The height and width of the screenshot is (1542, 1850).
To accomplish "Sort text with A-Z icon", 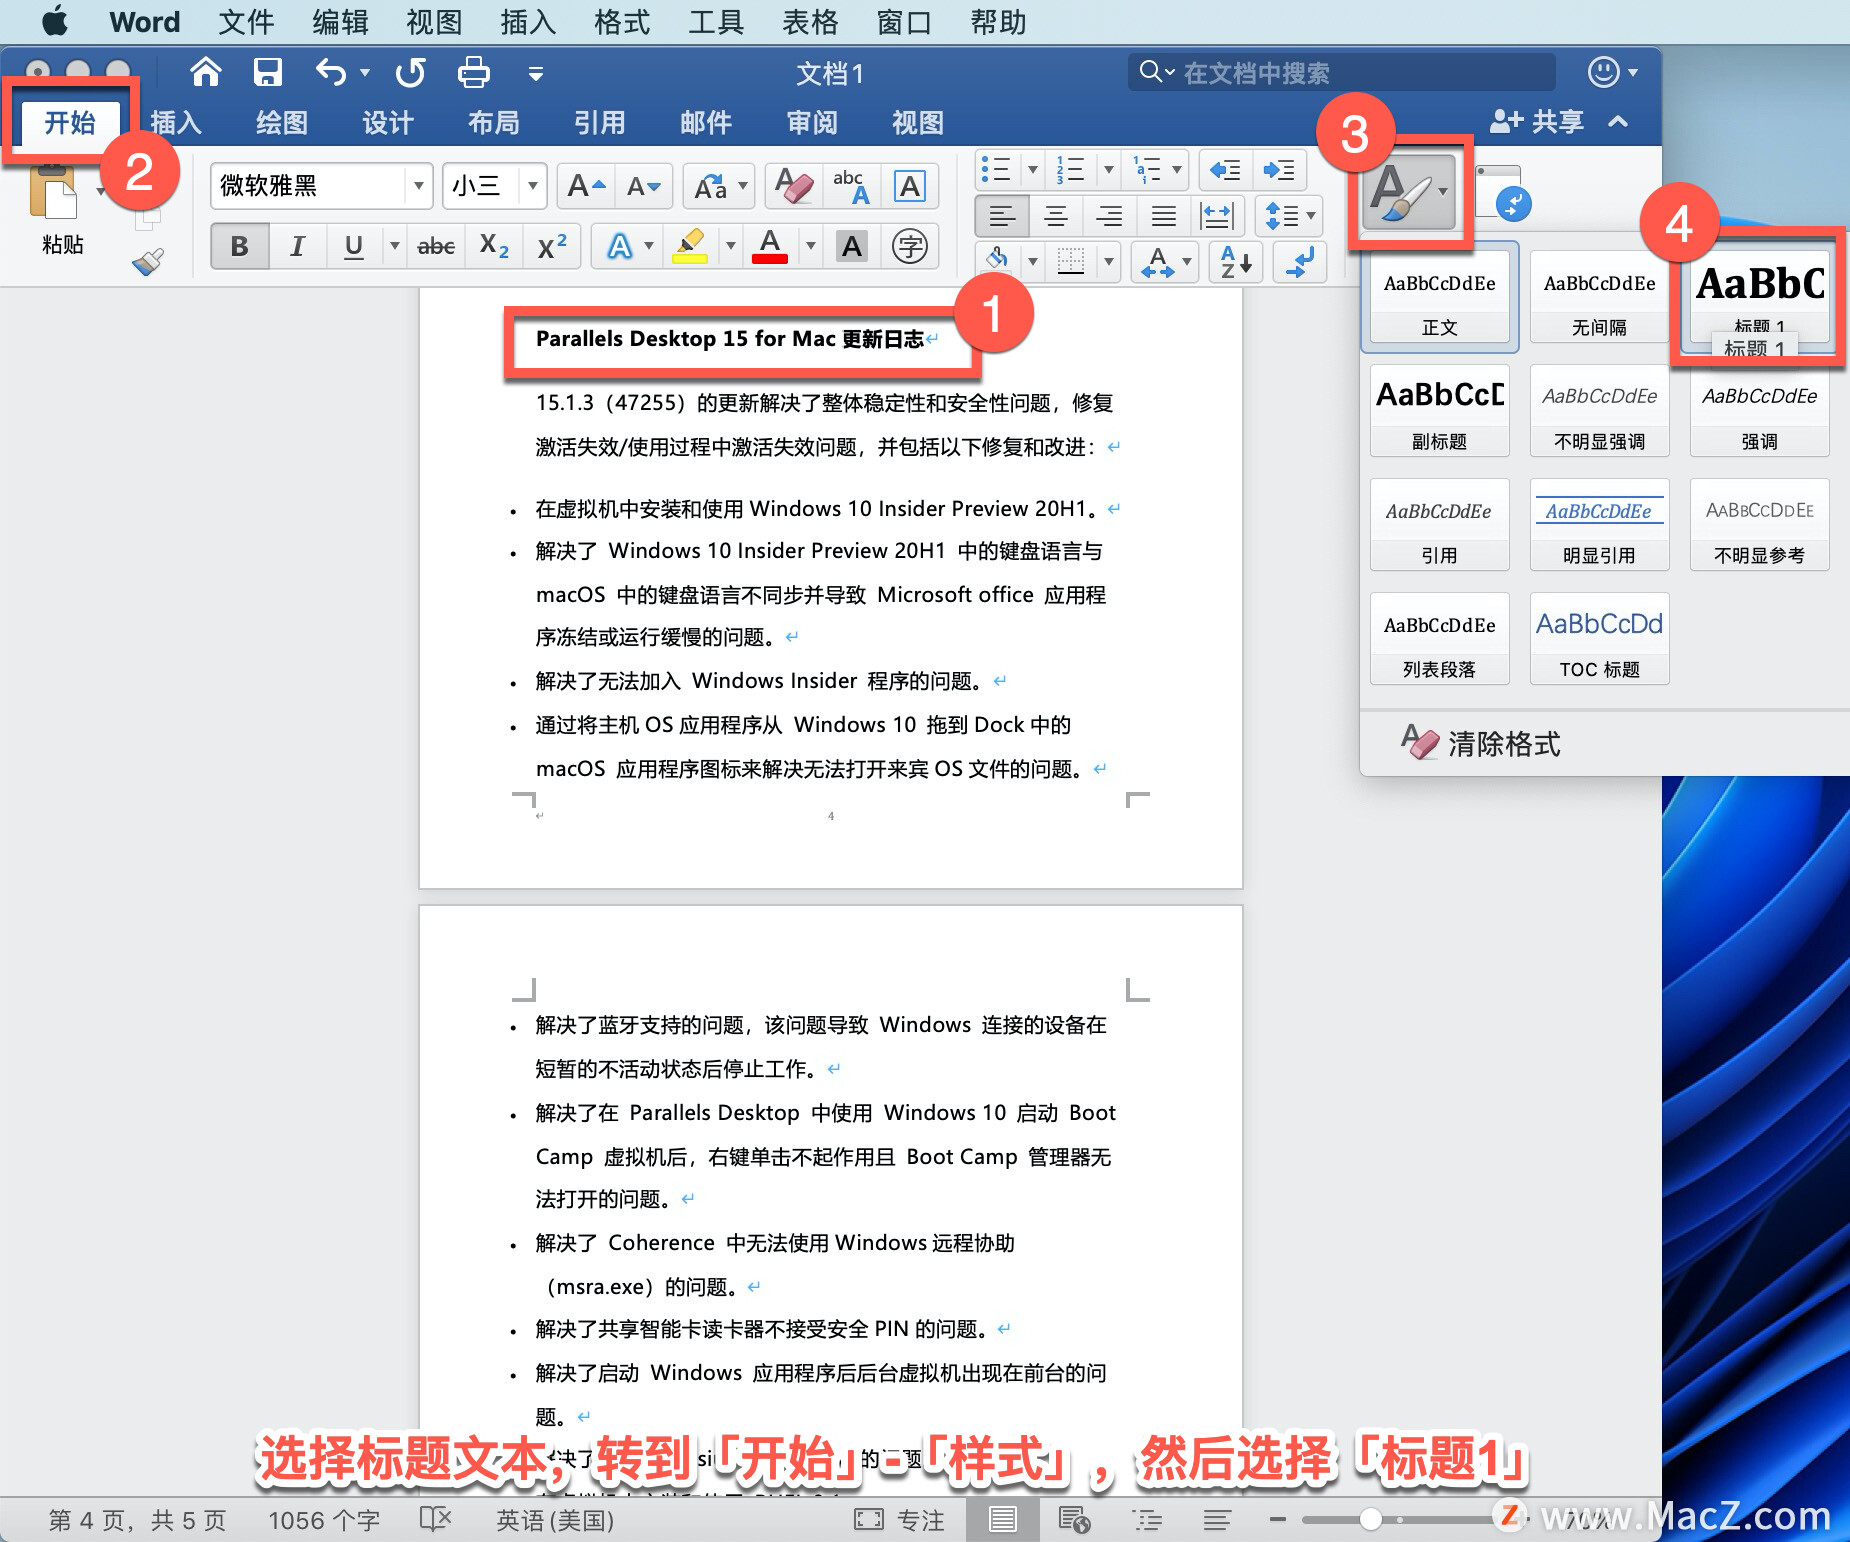I will click(x=1236, y=262).
